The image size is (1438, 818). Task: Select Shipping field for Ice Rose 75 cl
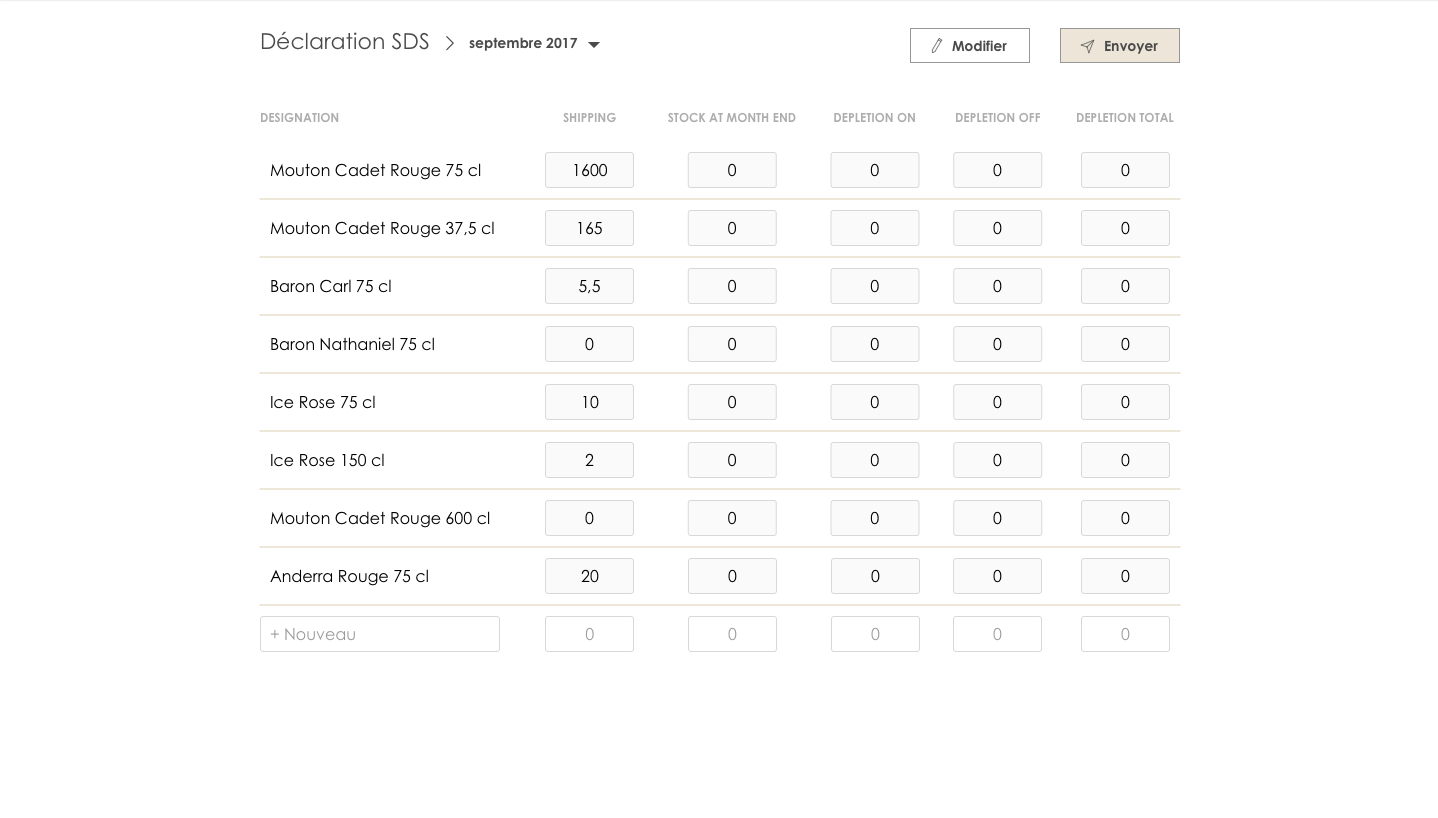[x=589, y=402]
